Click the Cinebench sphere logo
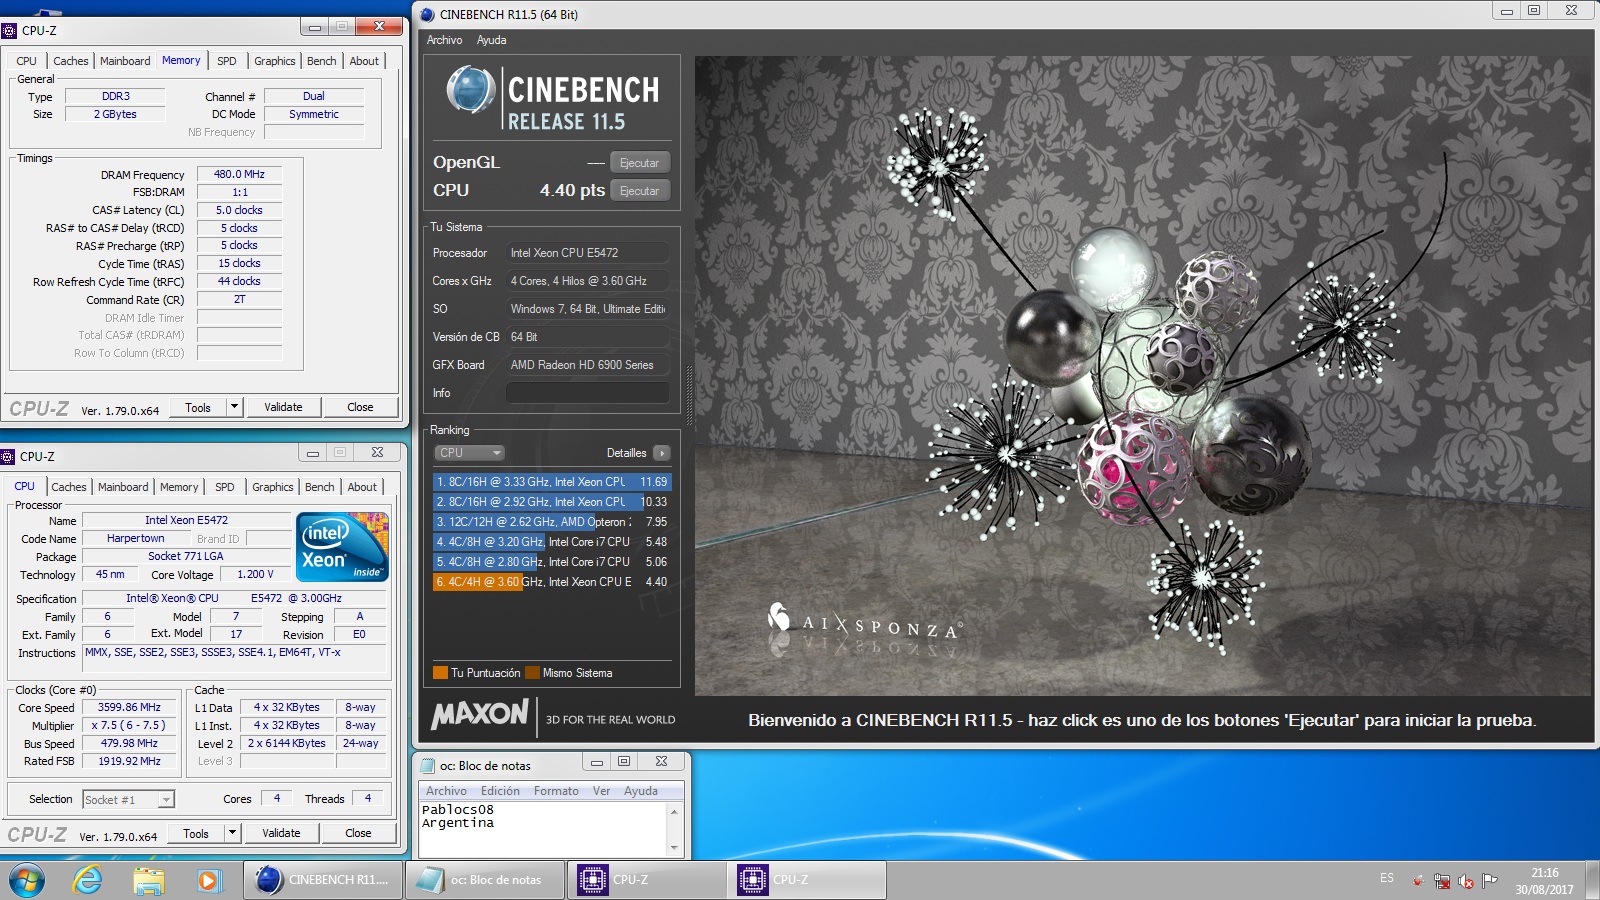Viewport: 1600px width, 900px height. click(x=470, y=90)
